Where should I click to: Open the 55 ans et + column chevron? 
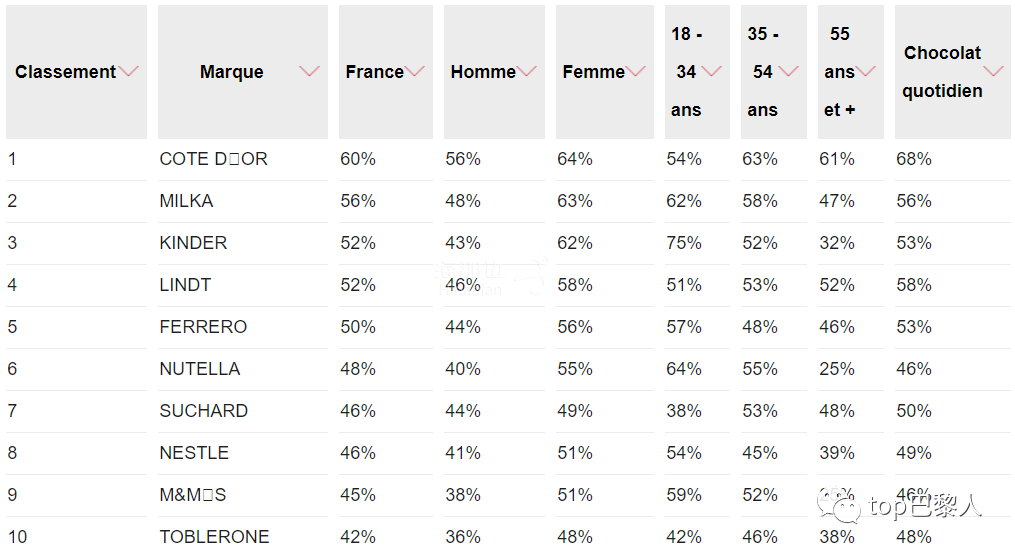point(865,71)
